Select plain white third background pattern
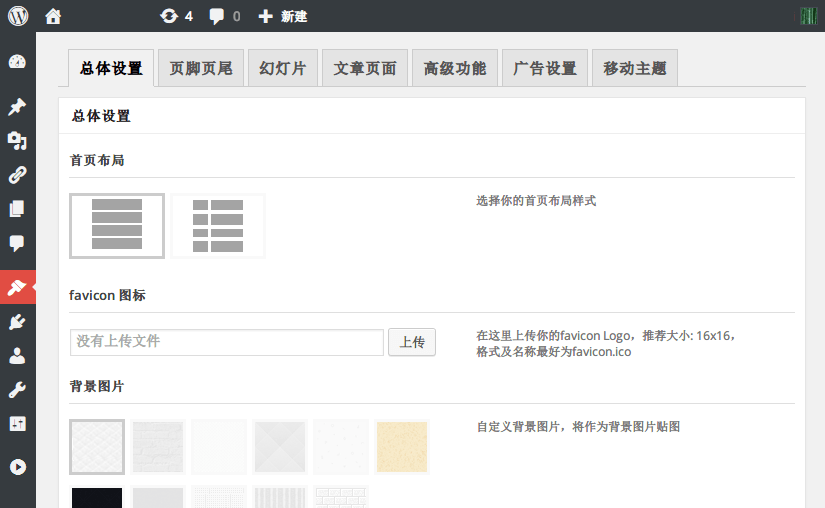 219,447
